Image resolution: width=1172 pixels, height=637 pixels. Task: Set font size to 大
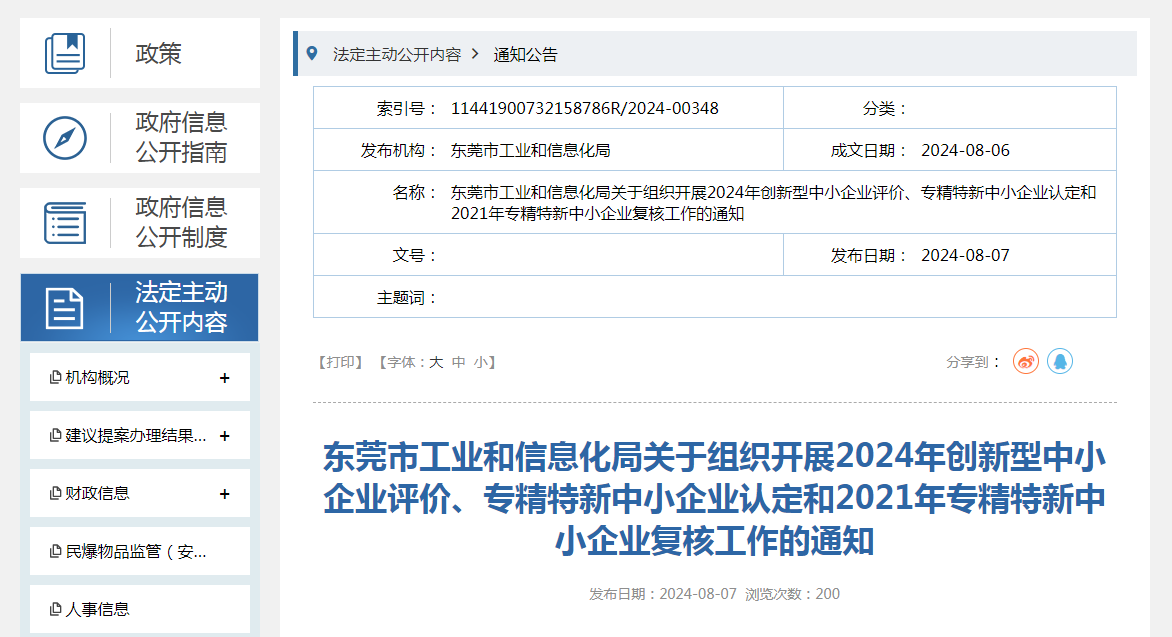tap(437, 363)
